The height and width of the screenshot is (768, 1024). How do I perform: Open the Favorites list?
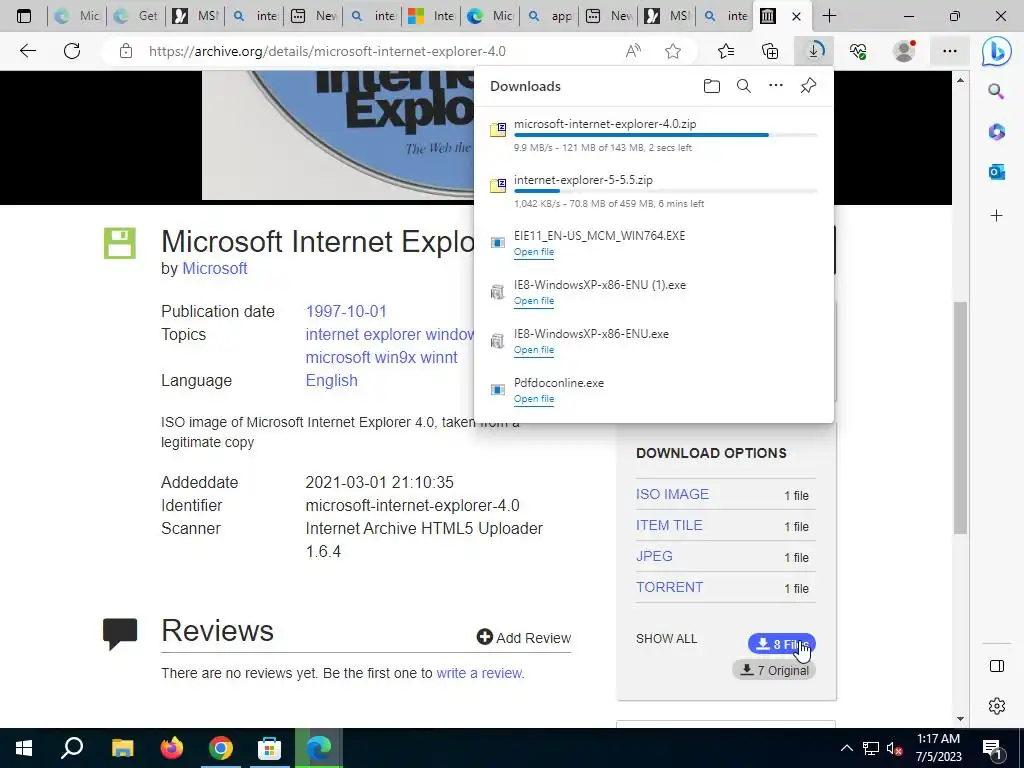pyautogui.click(x=726, y=51)
